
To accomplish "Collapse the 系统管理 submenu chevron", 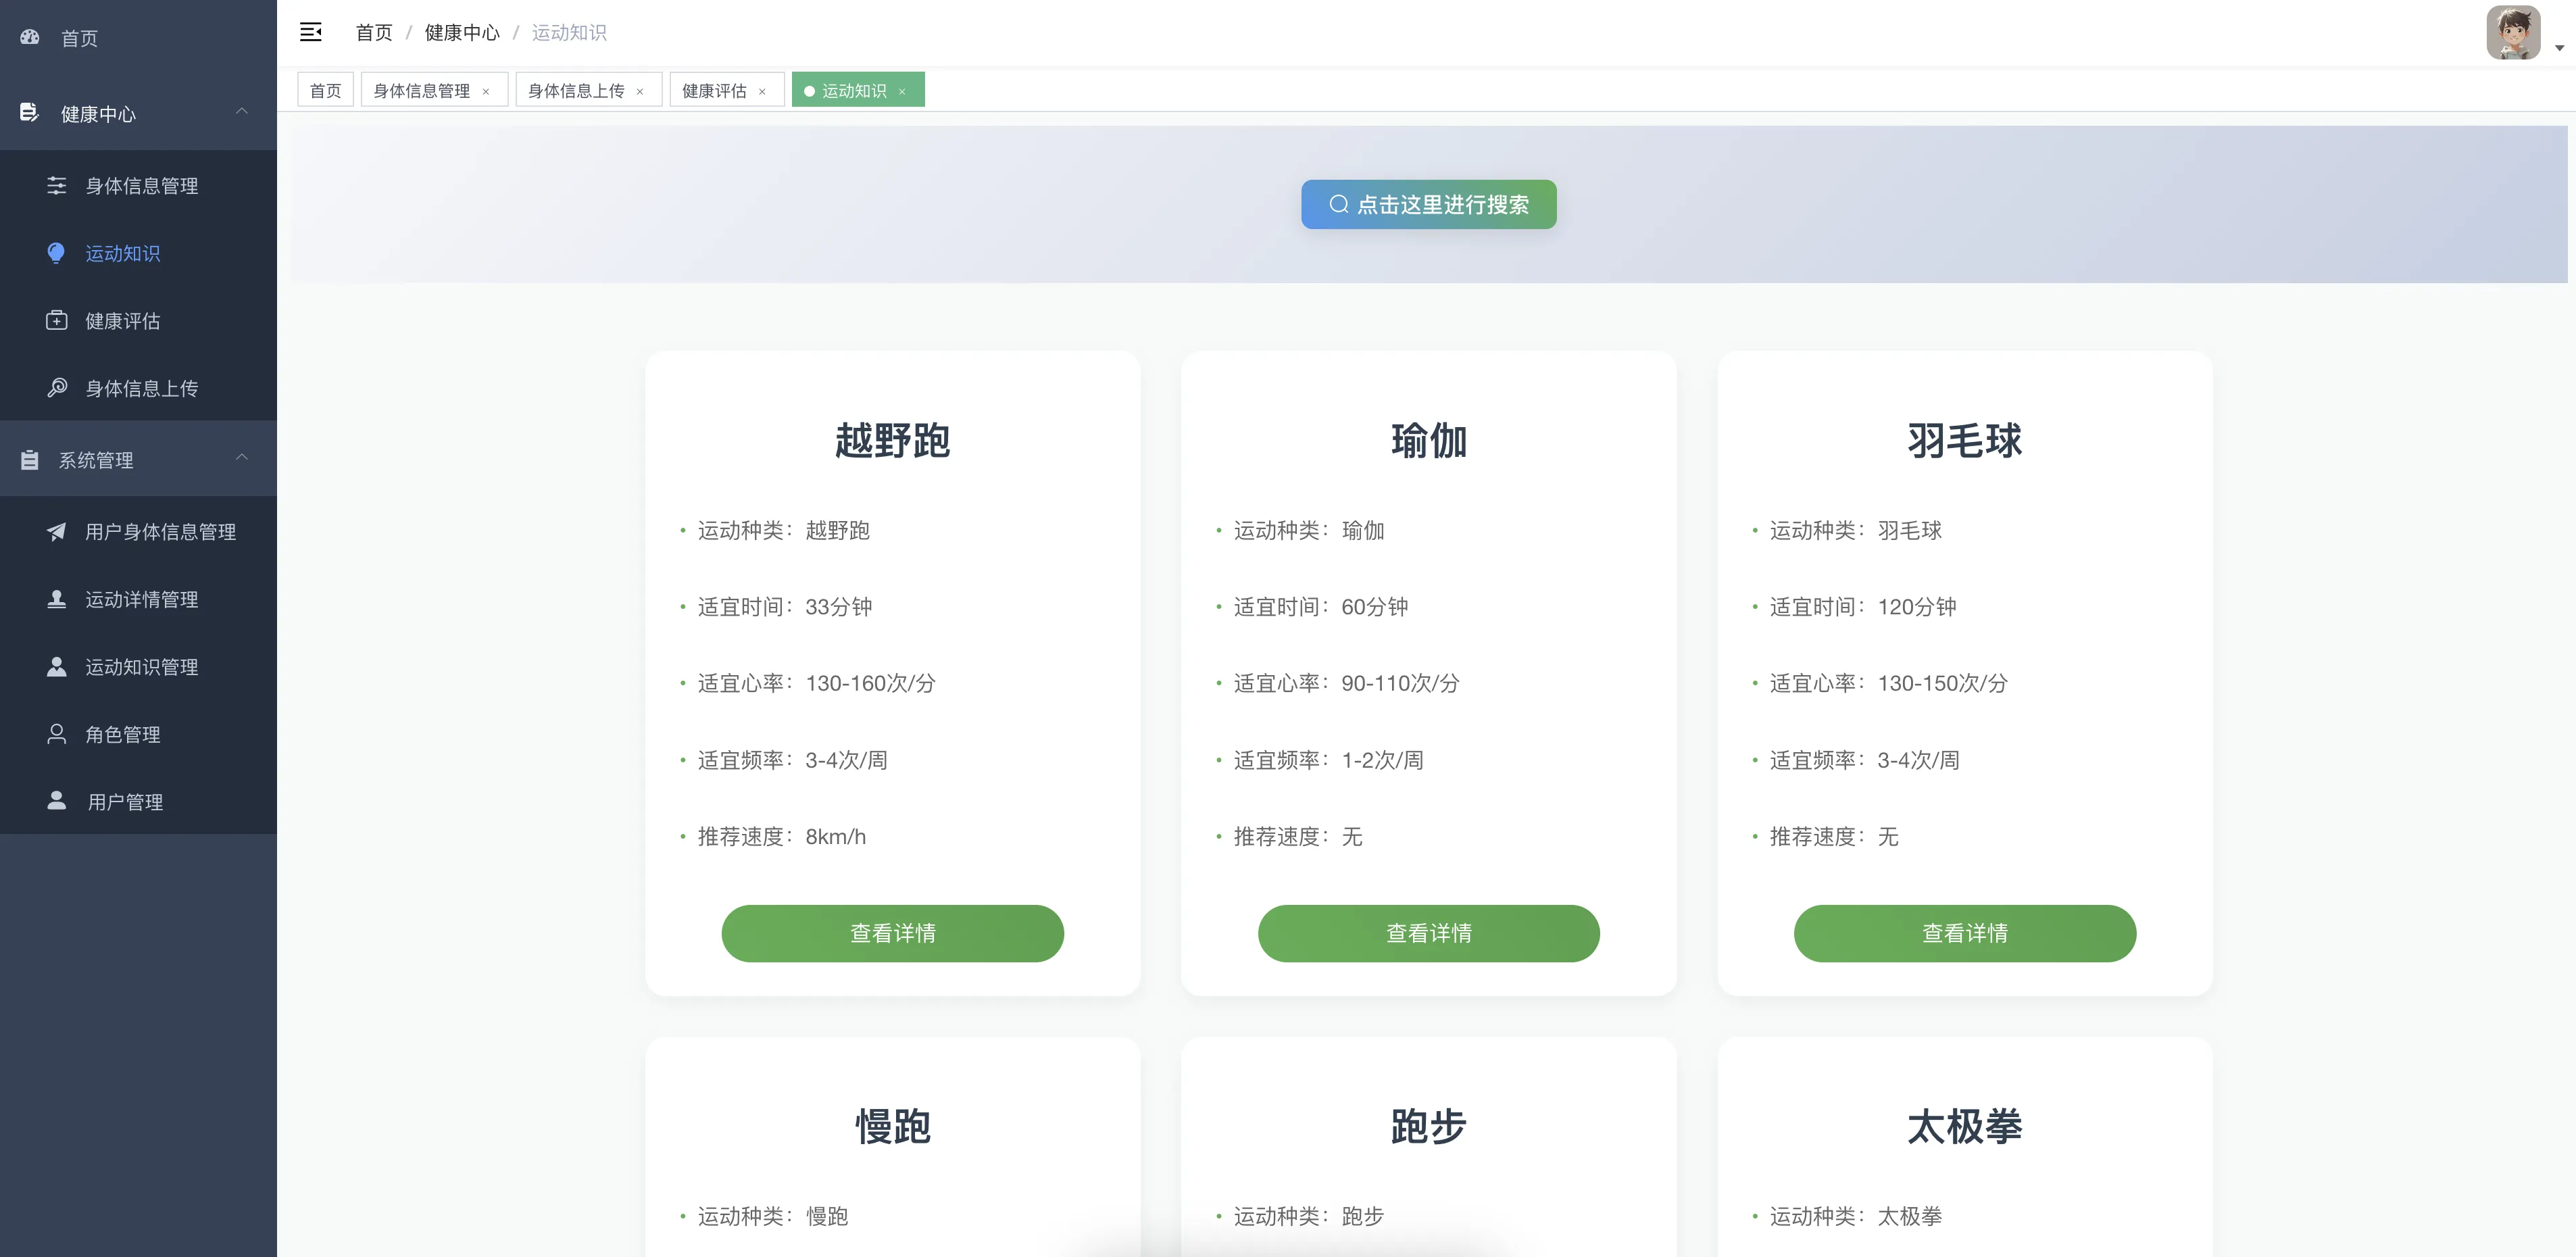I will click(x=242, y=457).
